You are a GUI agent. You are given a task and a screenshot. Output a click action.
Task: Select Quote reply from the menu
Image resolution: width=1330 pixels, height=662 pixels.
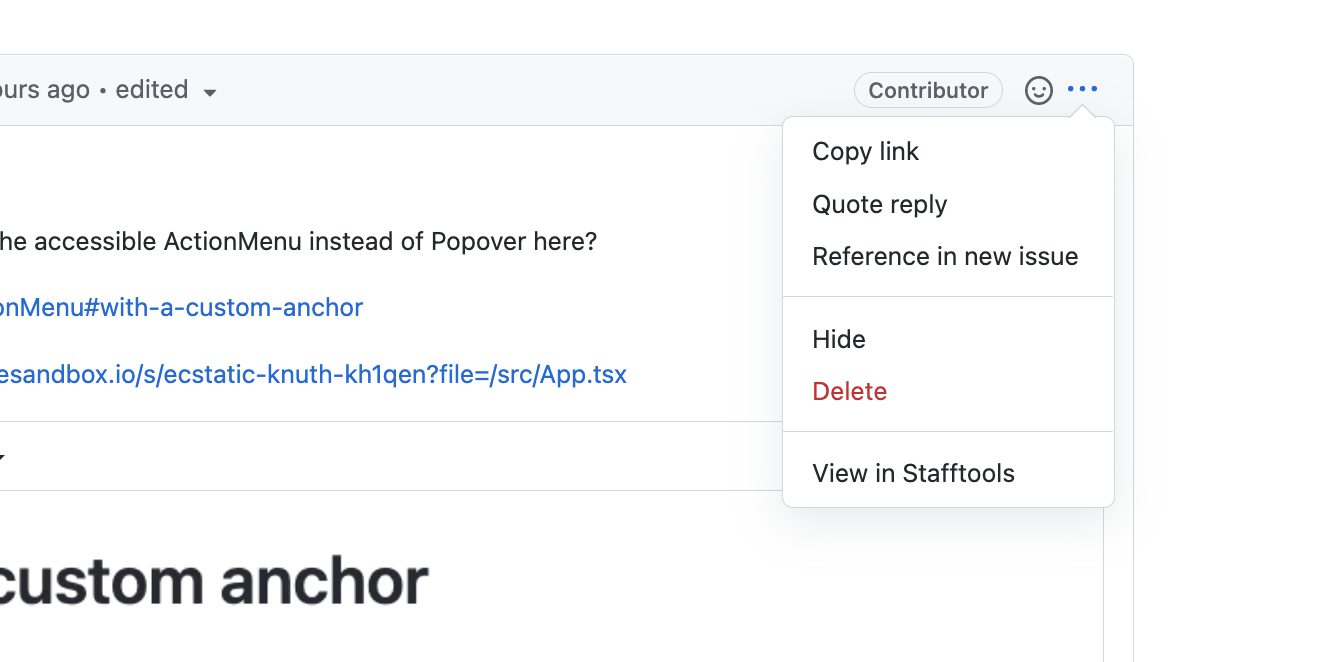[x=879, y=204]
